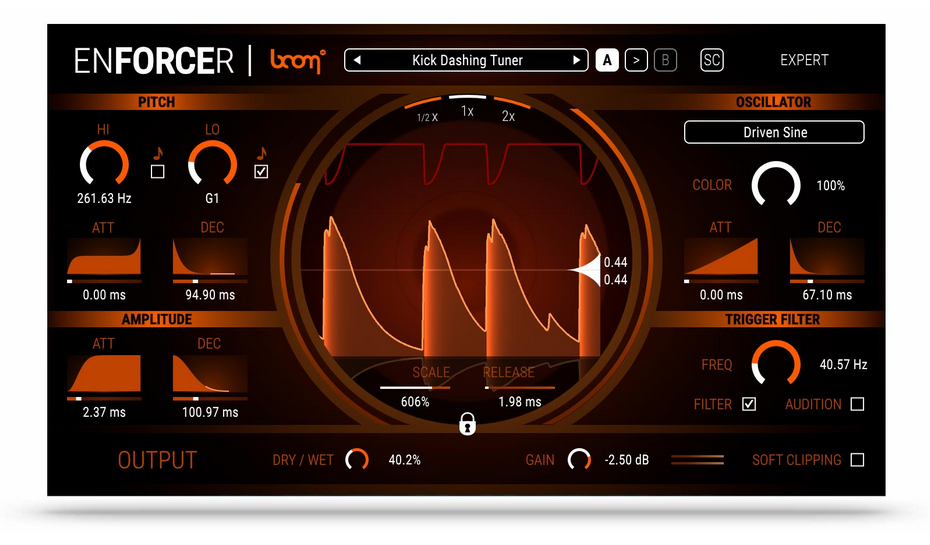Click the Boom logo

pos(298,60)
